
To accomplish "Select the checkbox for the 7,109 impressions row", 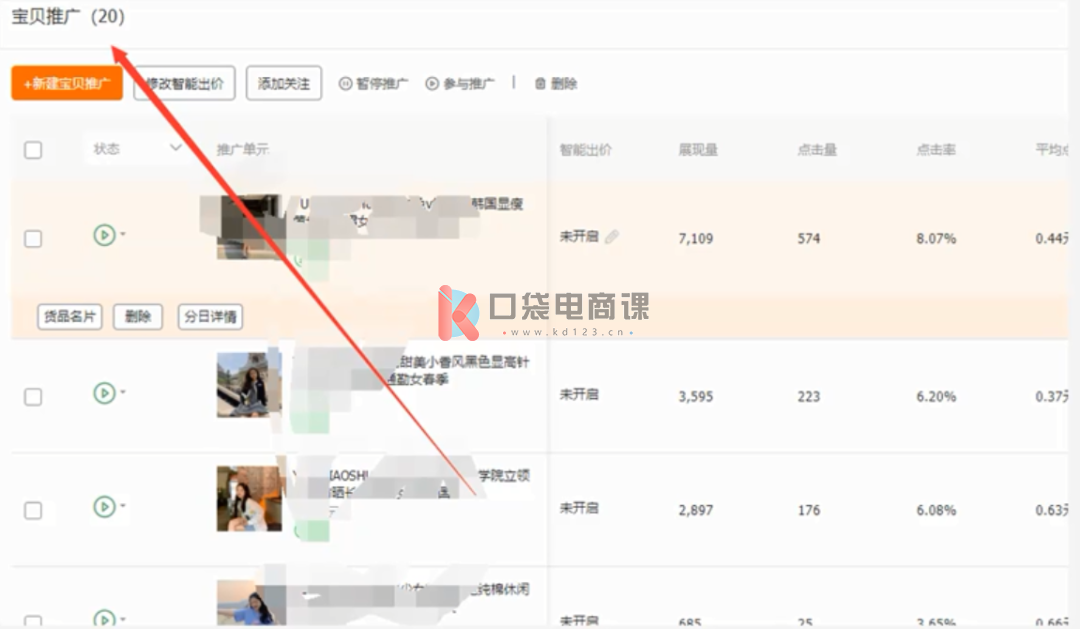I will coord(33,238).
